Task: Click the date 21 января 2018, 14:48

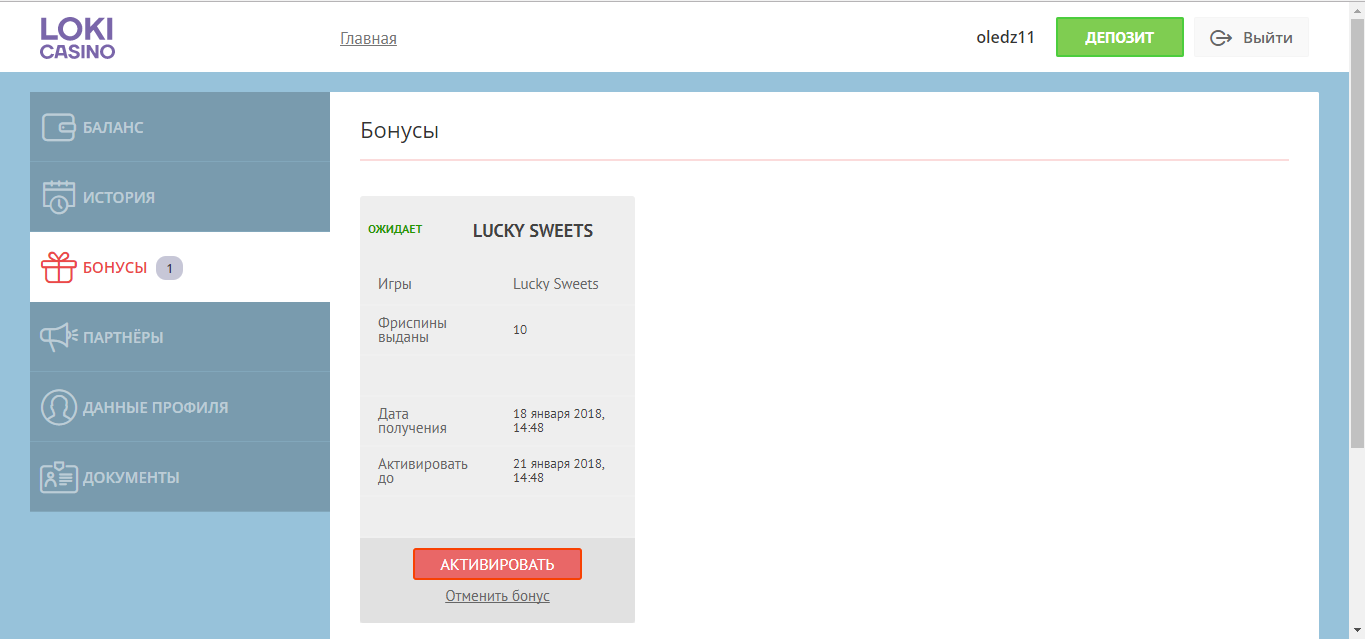Action: coord(559,471)
